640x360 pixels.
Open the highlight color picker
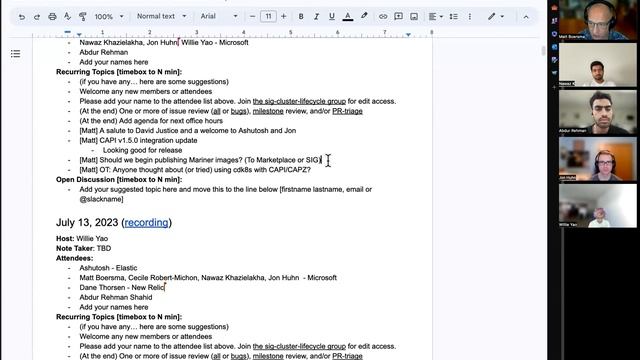[x=364, y=16]
